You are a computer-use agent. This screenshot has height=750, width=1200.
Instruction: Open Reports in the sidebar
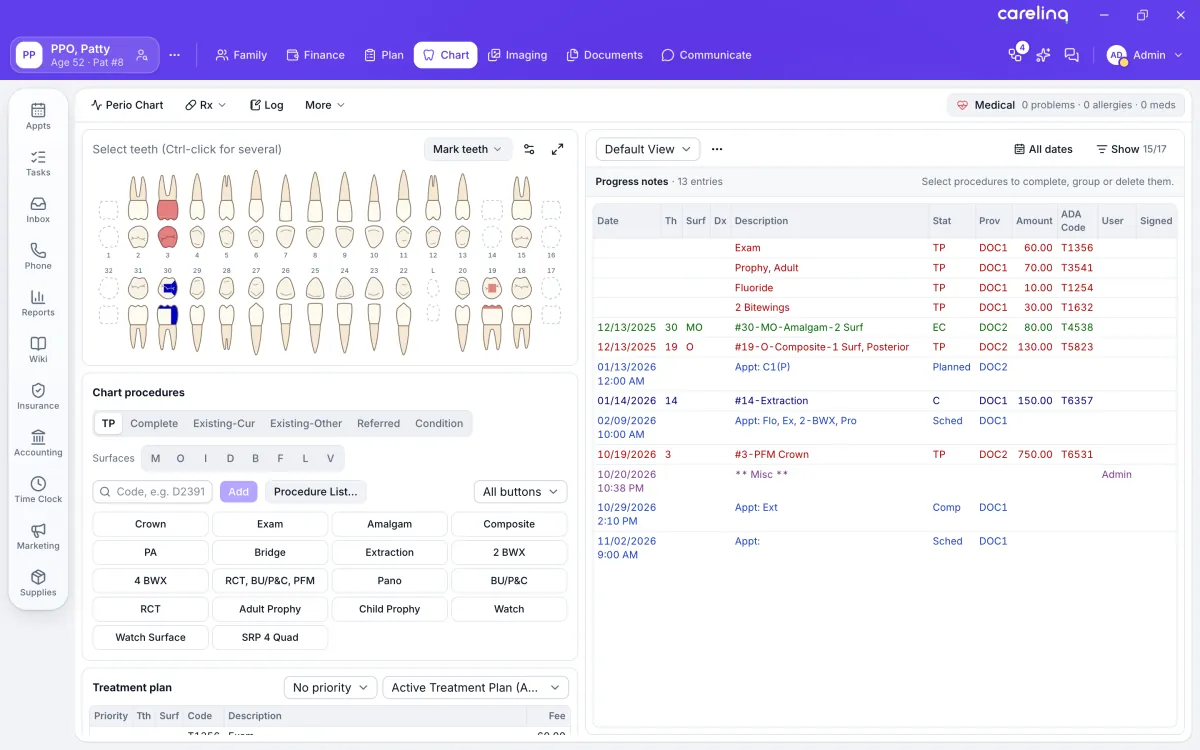(38, 303)
